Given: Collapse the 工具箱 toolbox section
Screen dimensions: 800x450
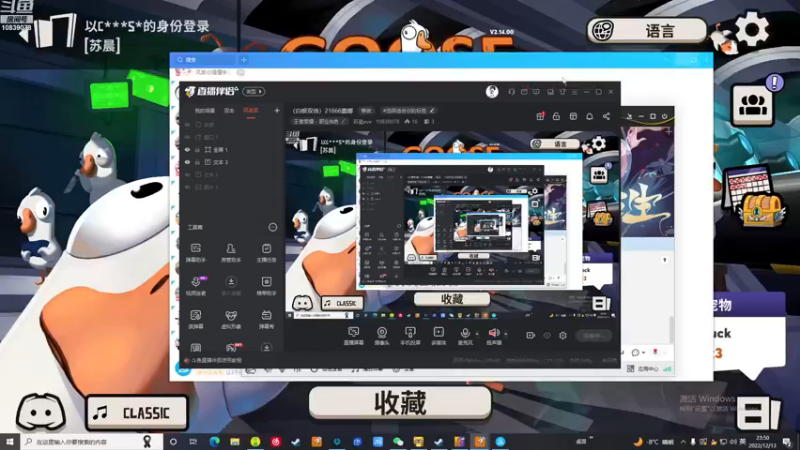Looking at the screenshot, I should point(272,227).
